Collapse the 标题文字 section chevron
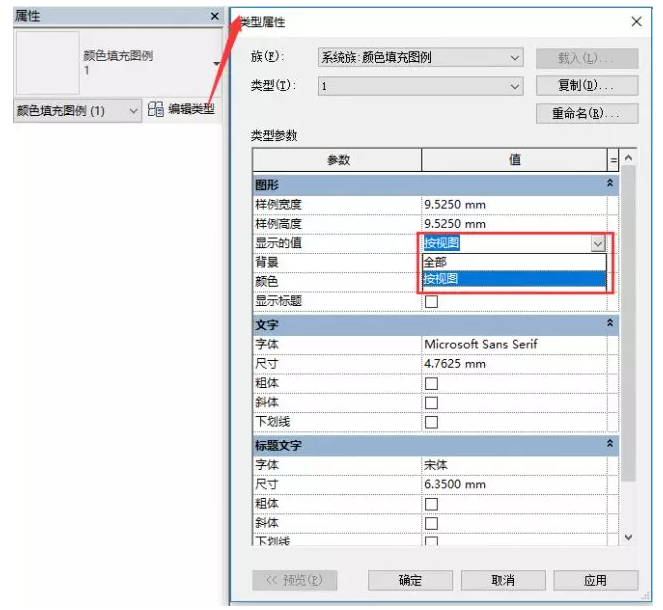 (611, 445)
